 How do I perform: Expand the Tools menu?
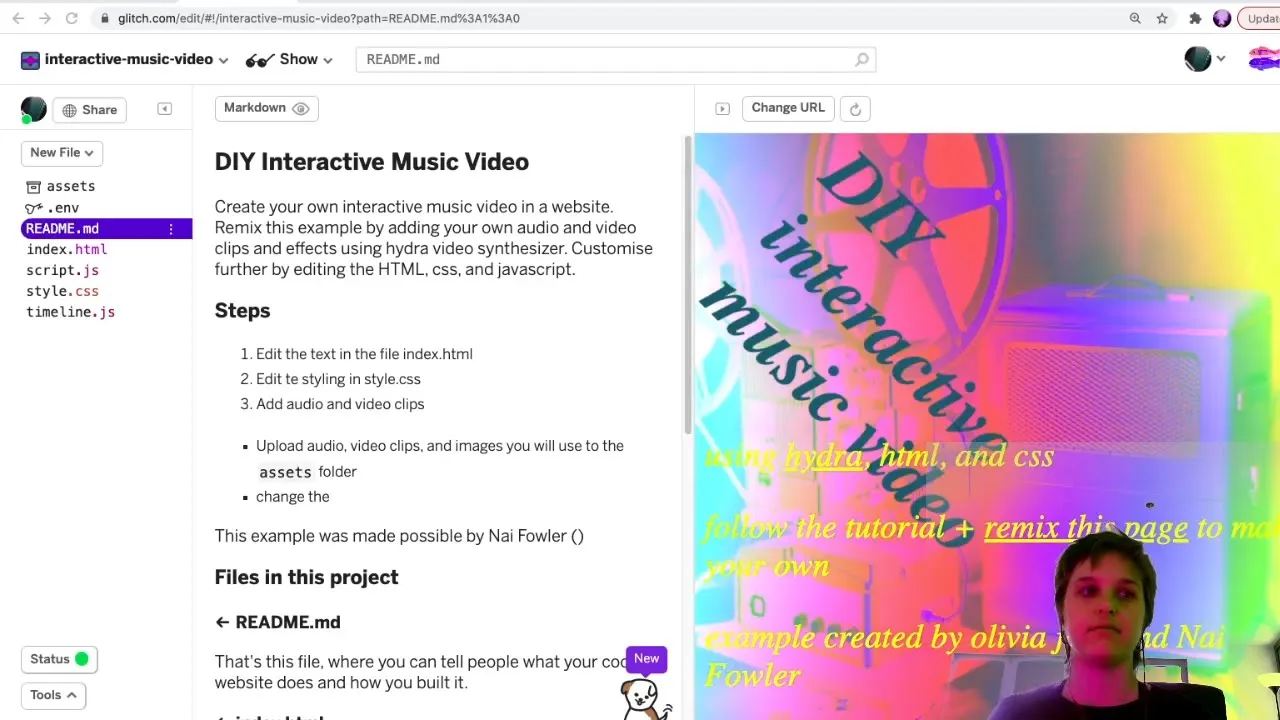[53, 695]
